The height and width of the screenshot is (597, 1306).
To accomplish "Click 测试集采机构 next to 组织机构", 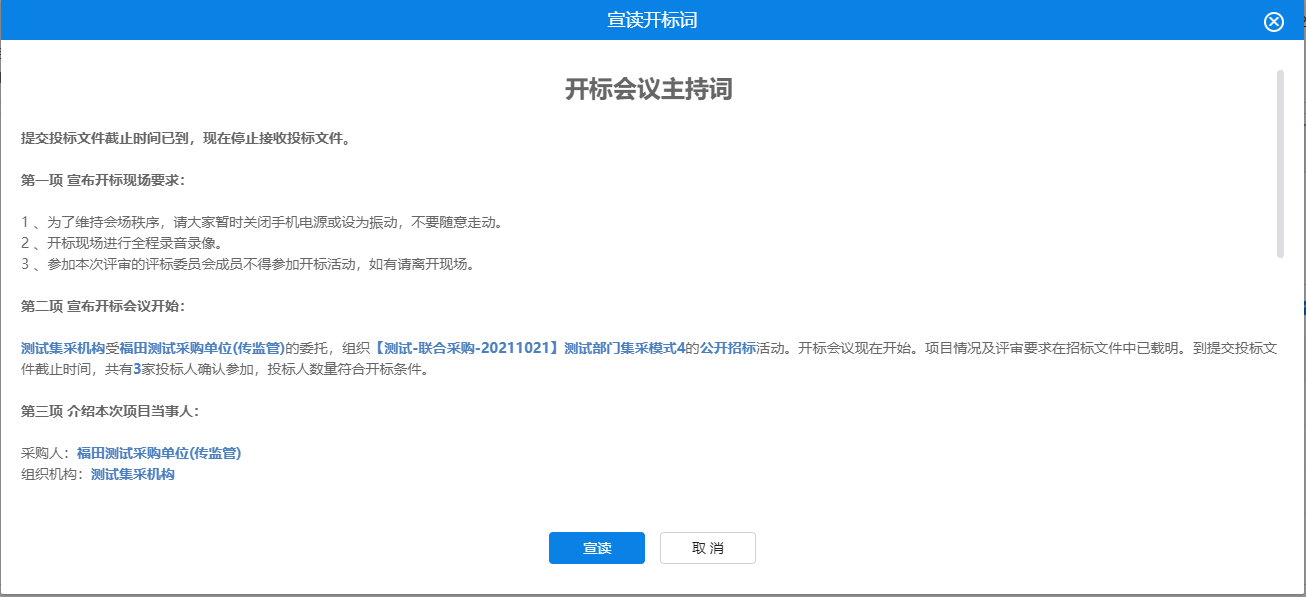I will coord(133,474).
